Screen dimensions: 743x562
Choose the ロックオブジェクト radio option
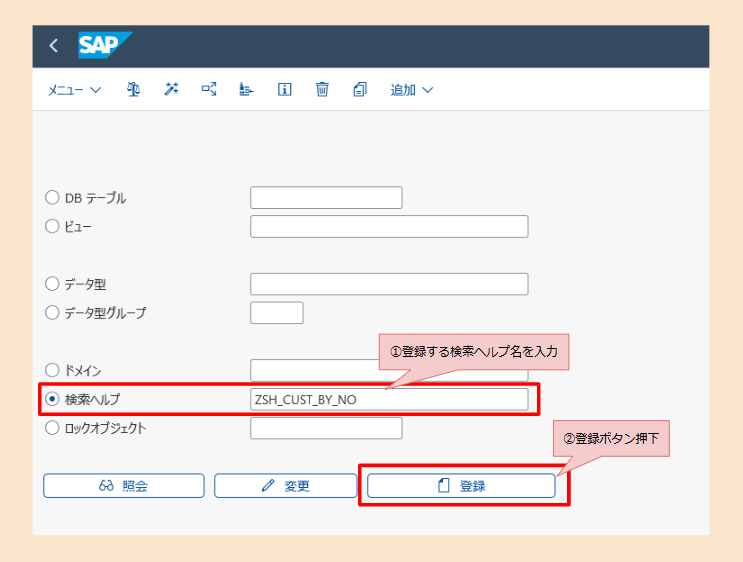point(52,428)
